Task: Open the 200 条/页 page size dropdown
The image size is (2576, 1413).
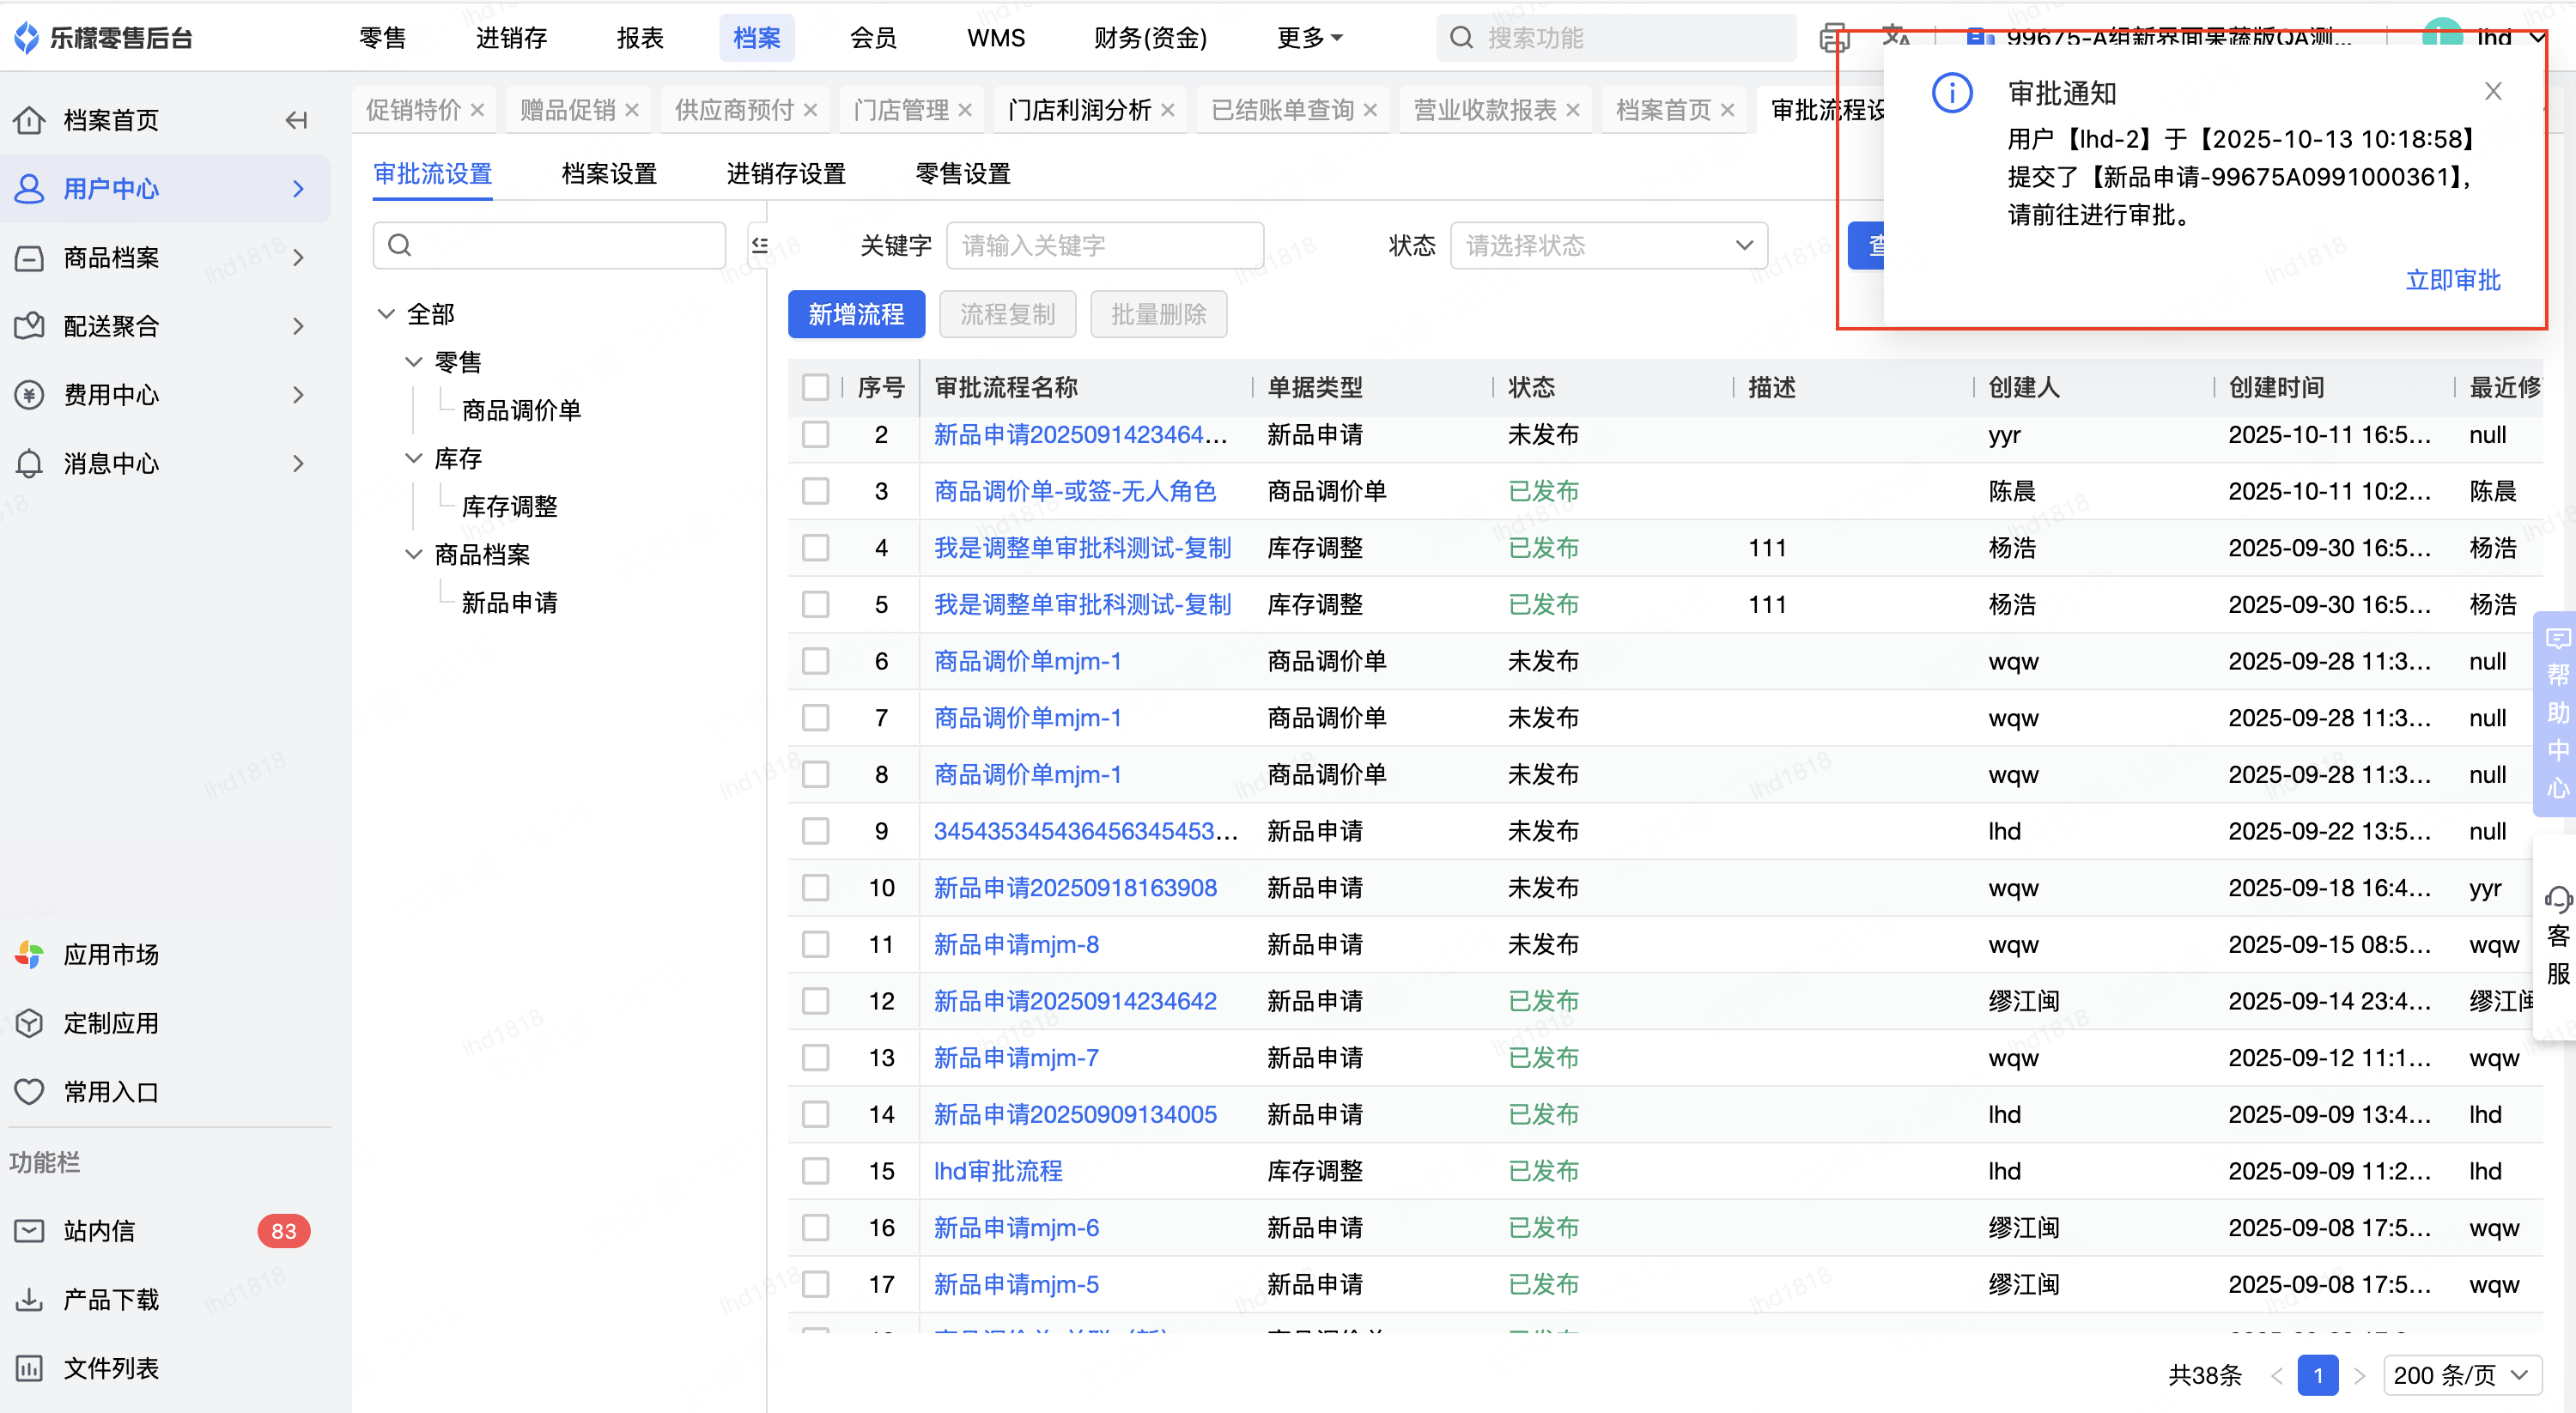Action: (x=2462, y=1375)
